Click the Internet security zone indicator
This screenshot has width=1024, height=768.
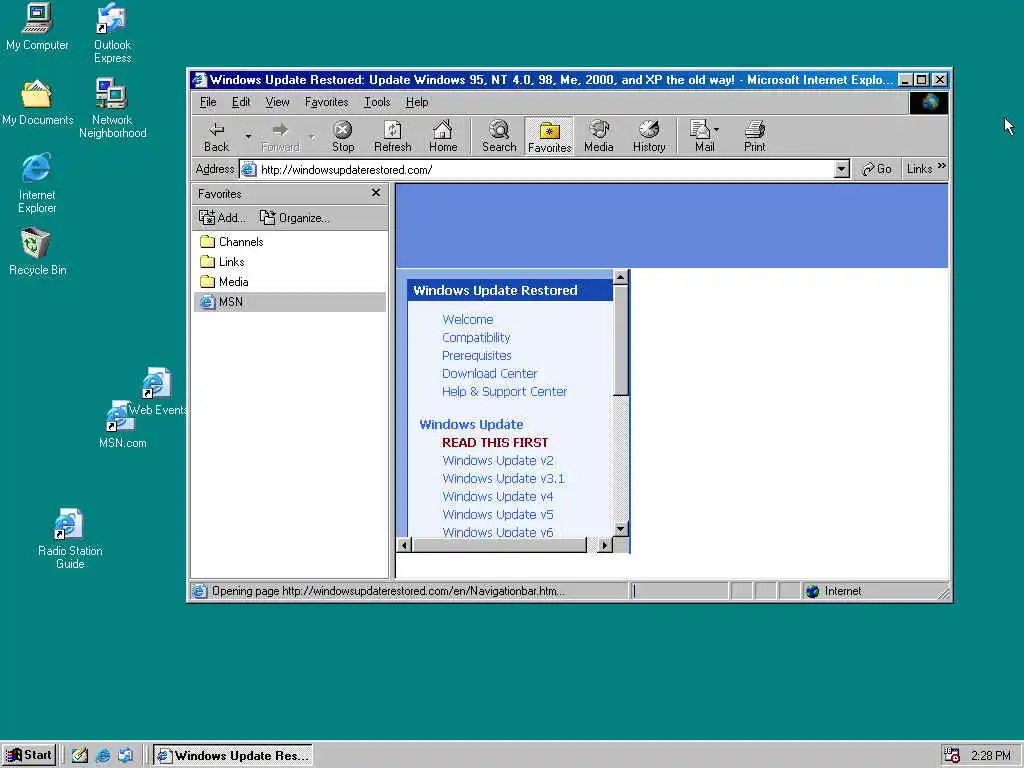click(x=834, y=591)
